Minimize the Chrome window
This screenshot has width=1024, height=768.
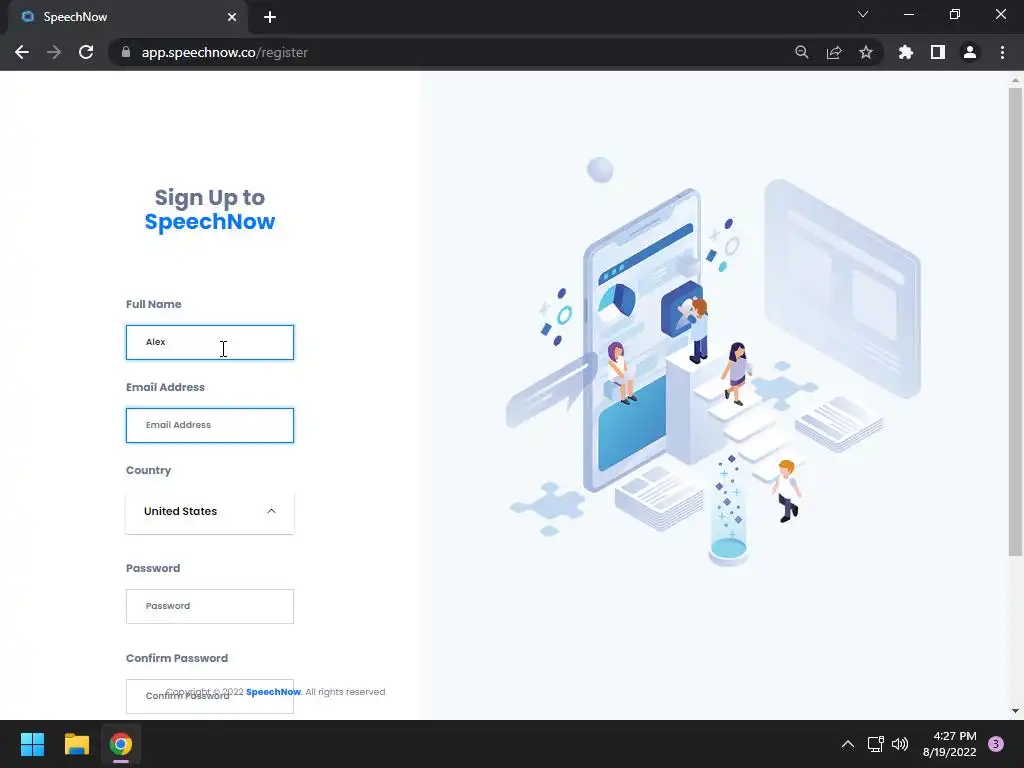pos(908,14)
